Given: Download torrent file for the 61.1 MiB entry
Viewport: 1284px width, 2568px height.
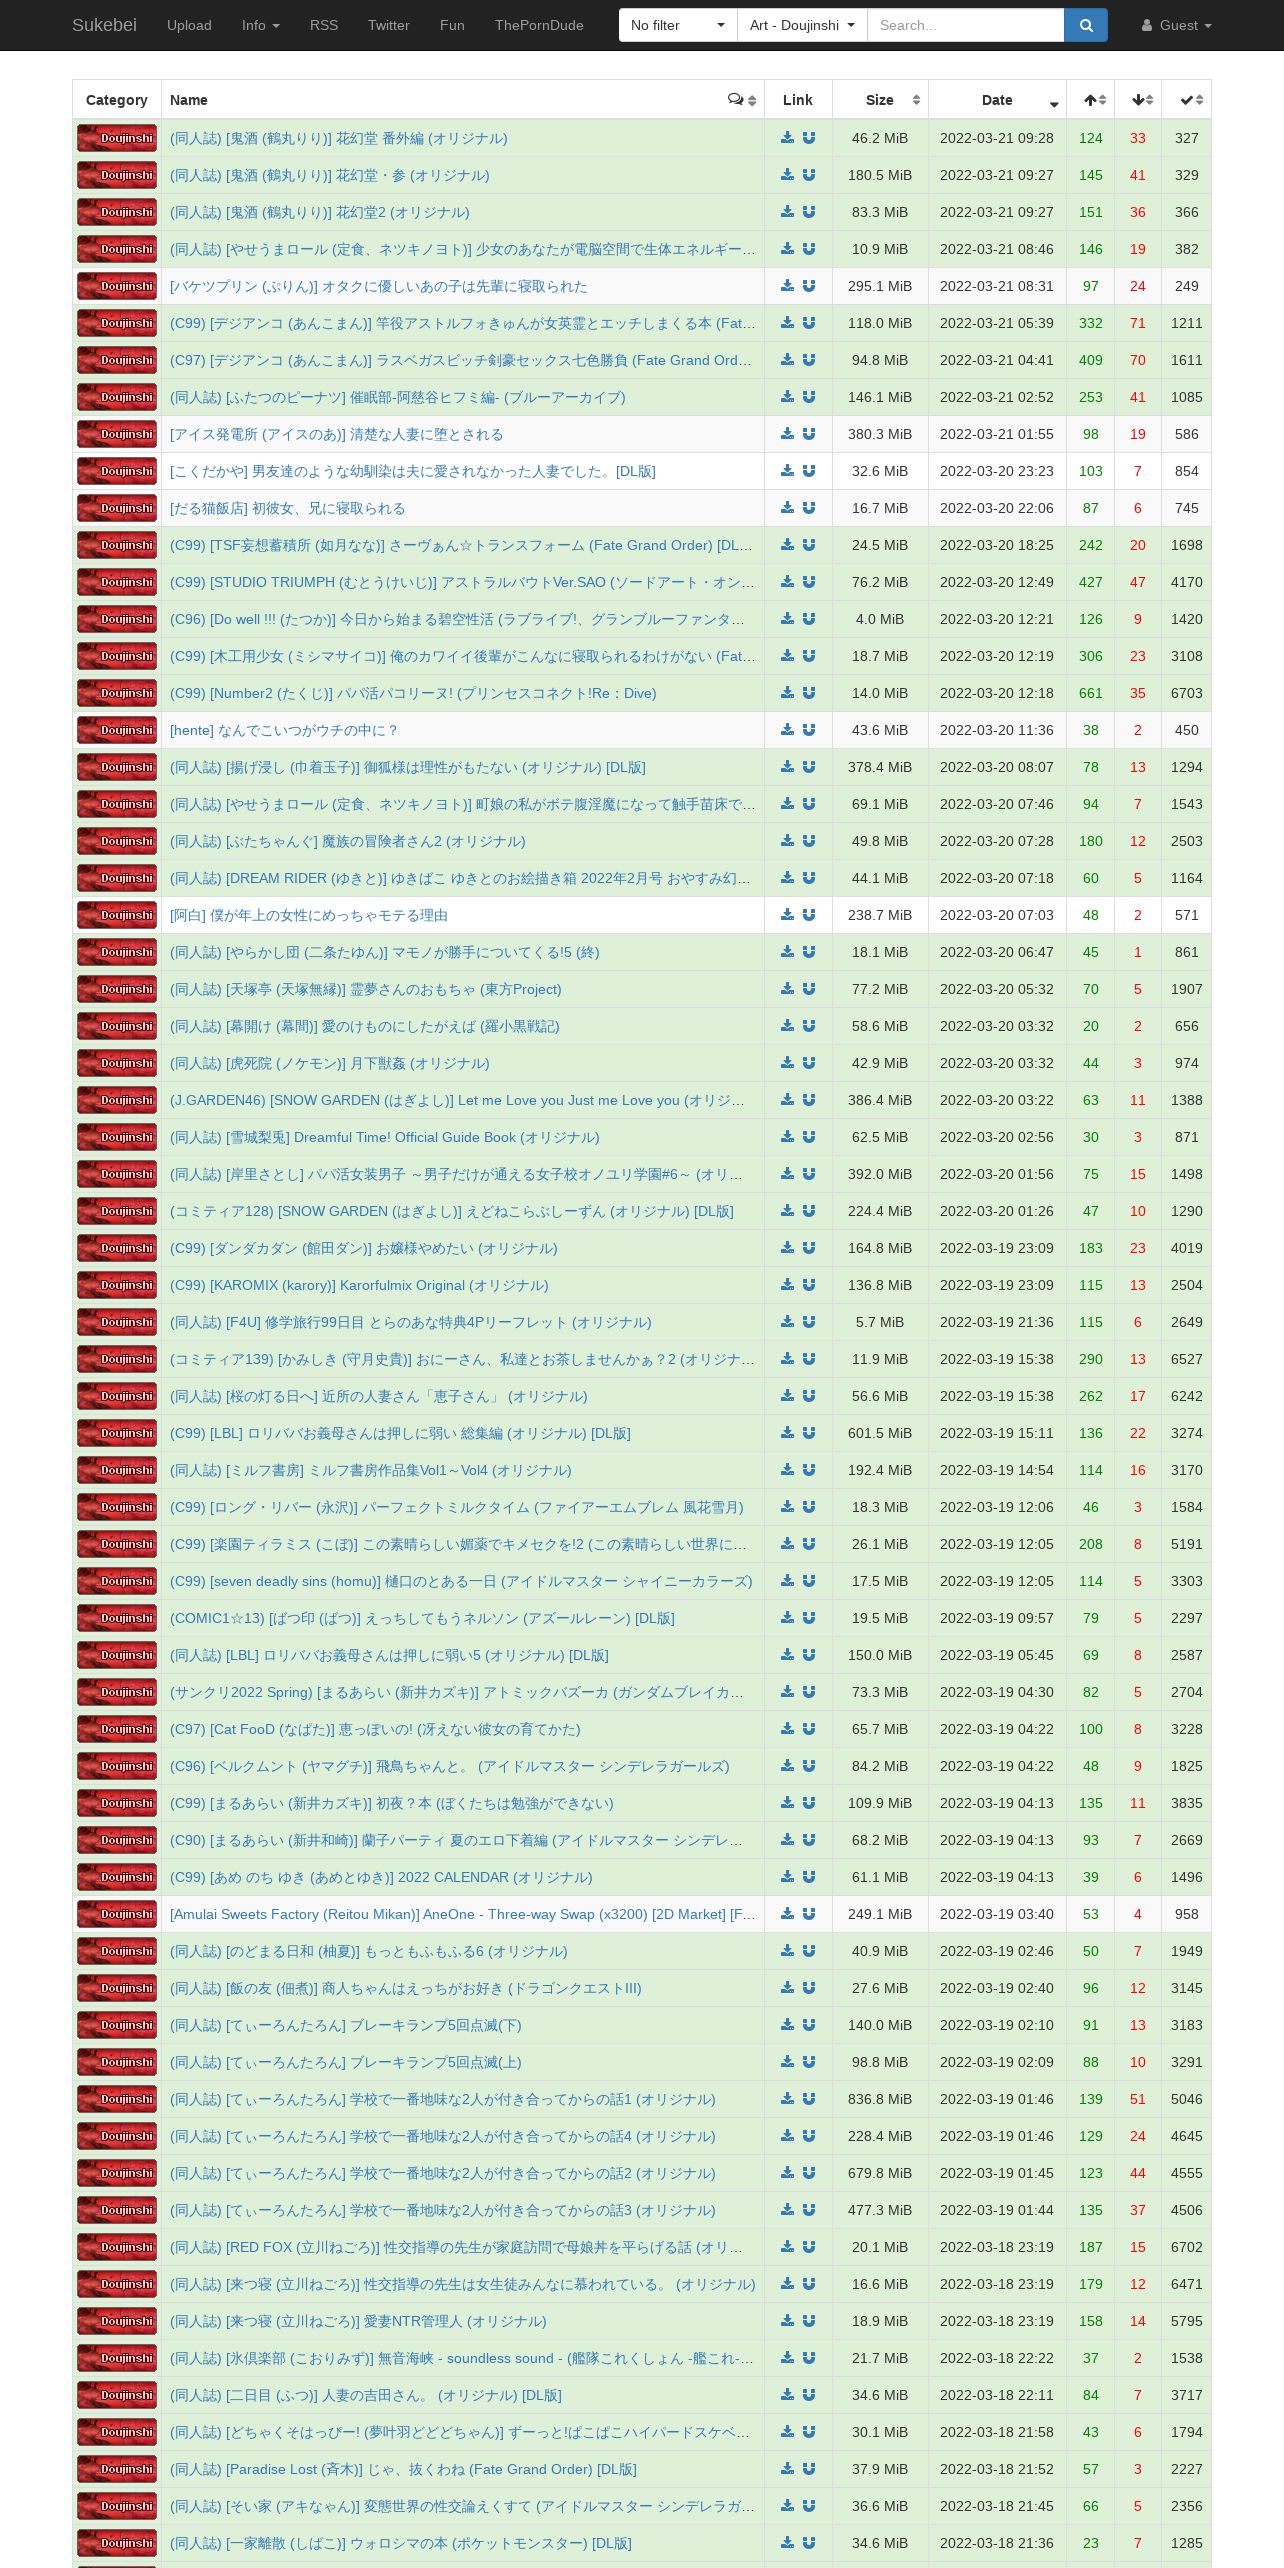Looking at the screenshot, I should 788,1877.
